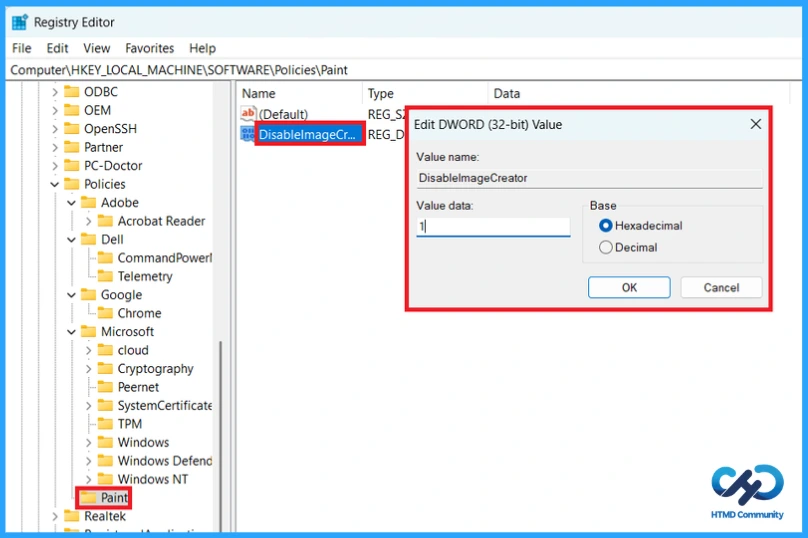Image resolution: width=808 pixels, height=538 pixels.
Task: Select the Cryptography folder icon
Action: click(105, 368)
